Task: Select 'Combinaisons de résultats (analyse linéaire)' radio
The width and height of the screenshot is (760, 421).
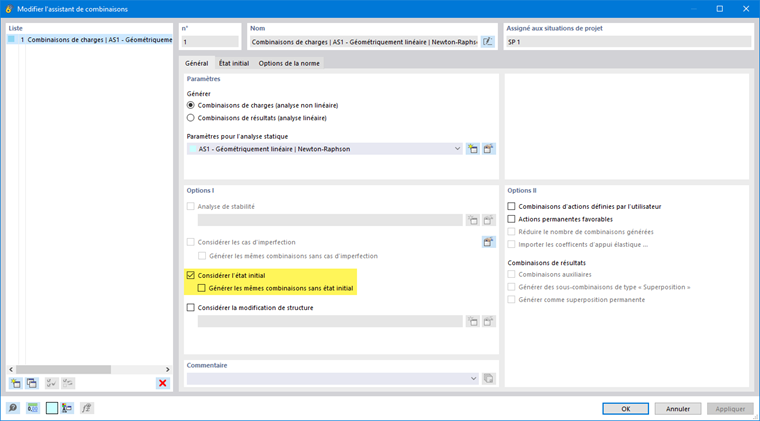Action: tap(190, 118)
